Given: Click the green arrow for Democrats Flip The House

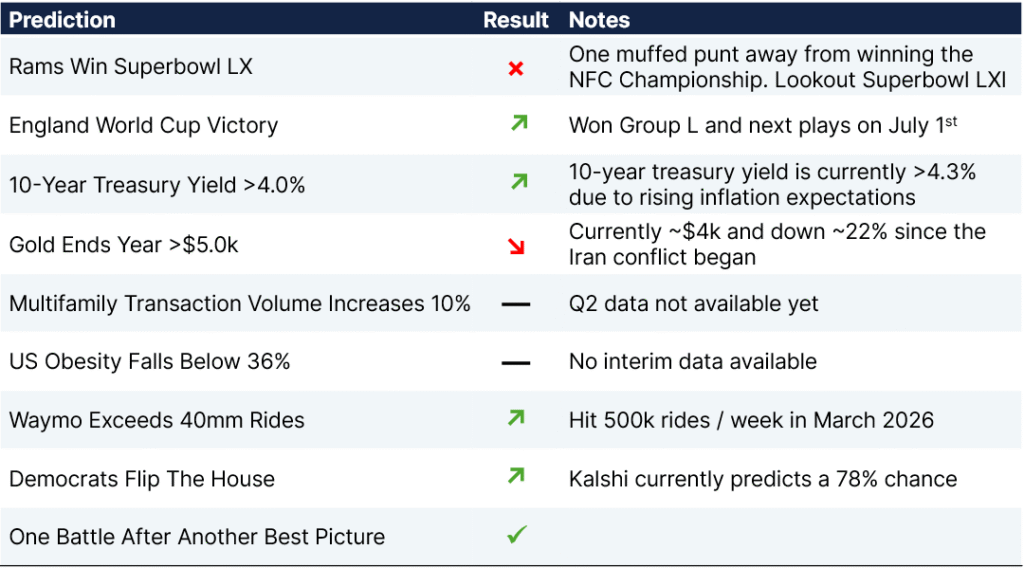Looking at the screenshot, I should [x=517, y=476].
